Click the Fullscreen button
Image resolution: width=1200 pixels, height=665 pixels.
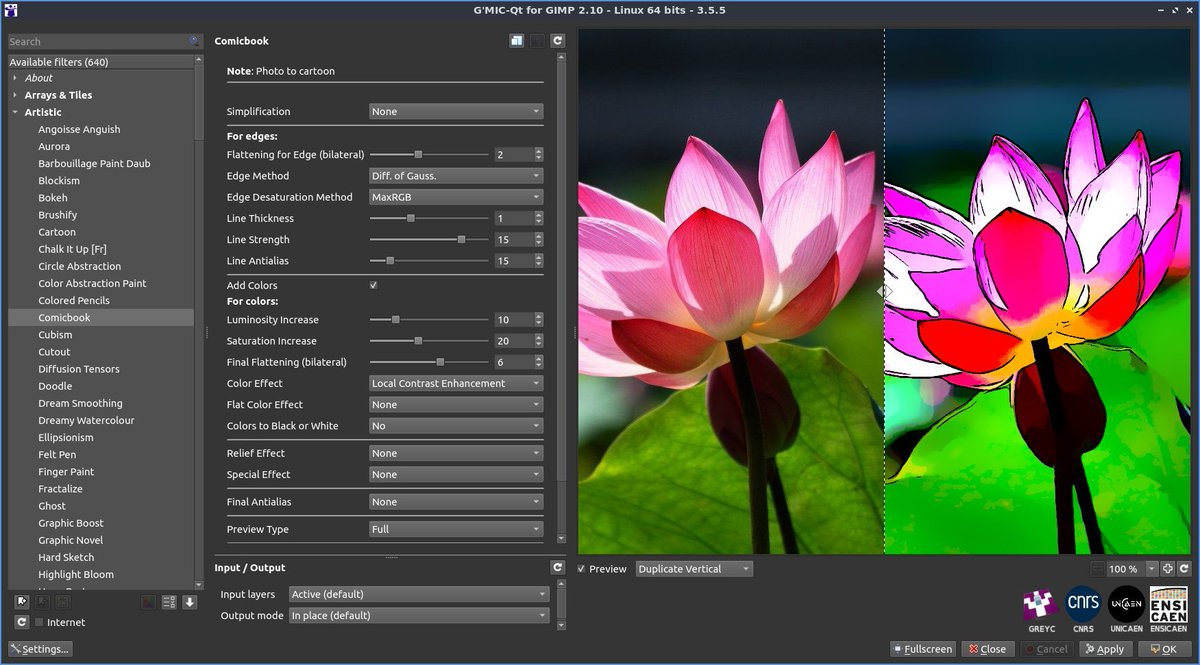922,649
